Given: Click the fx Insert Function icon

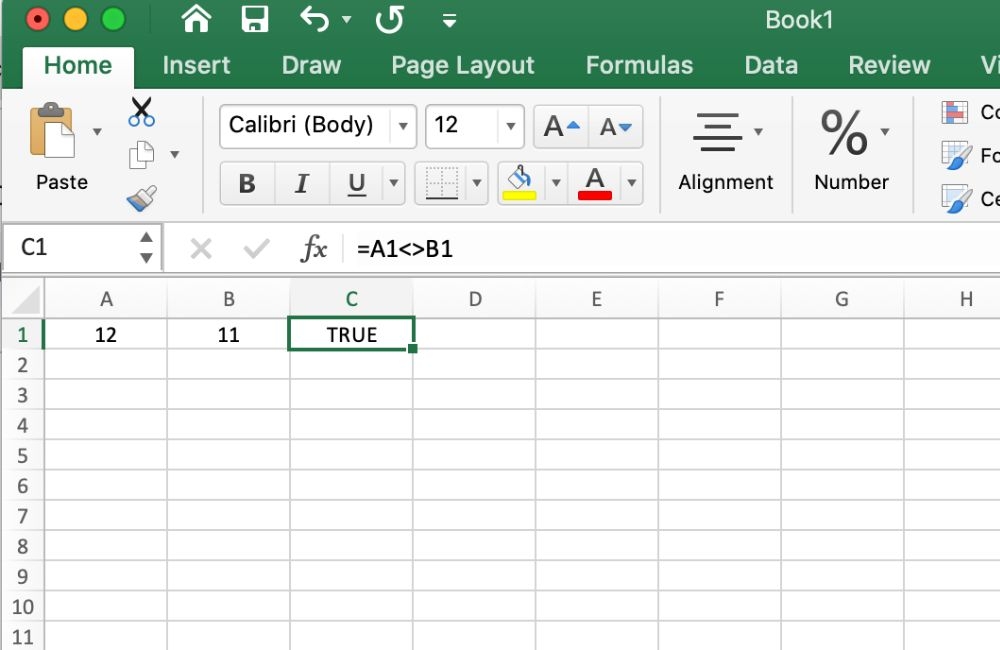Looking at the screenshot, I should pos(316,249).
